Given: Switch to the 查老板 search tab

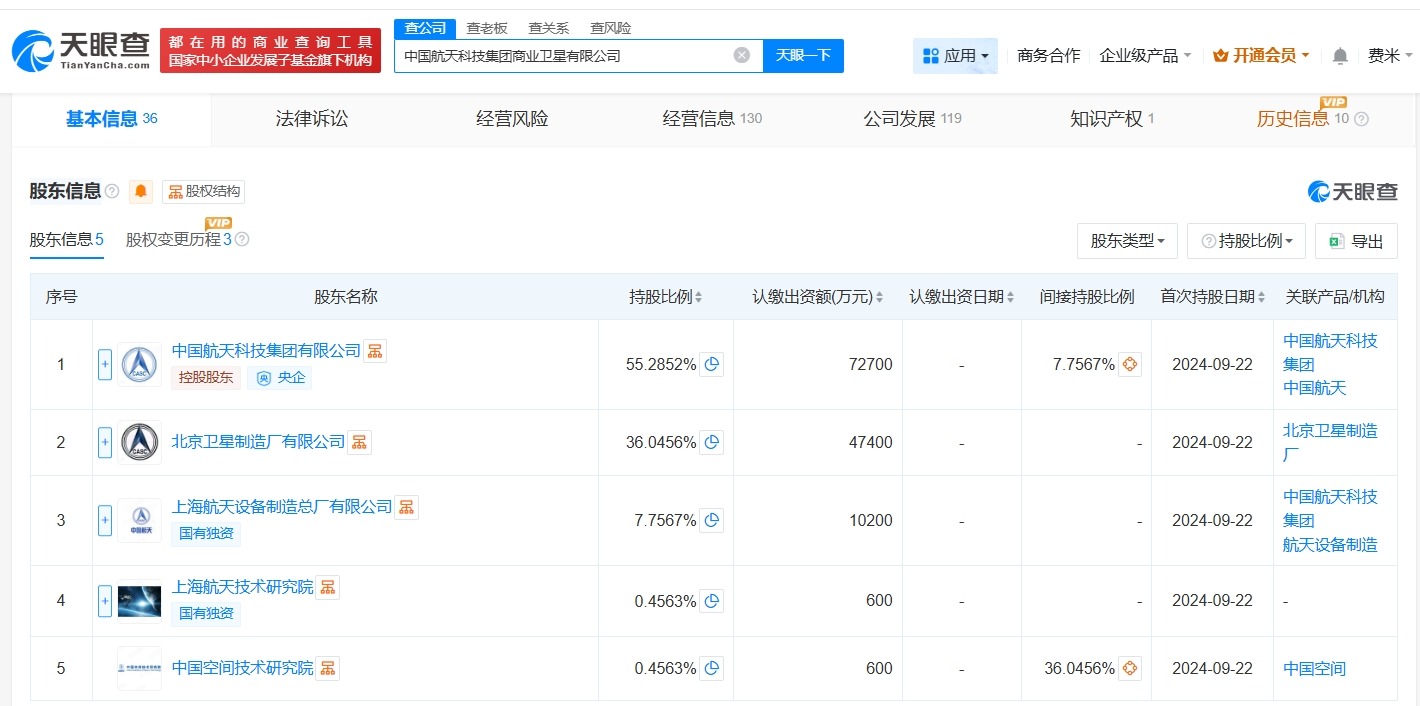Looking at the screenshot, I should click(487, 28).
